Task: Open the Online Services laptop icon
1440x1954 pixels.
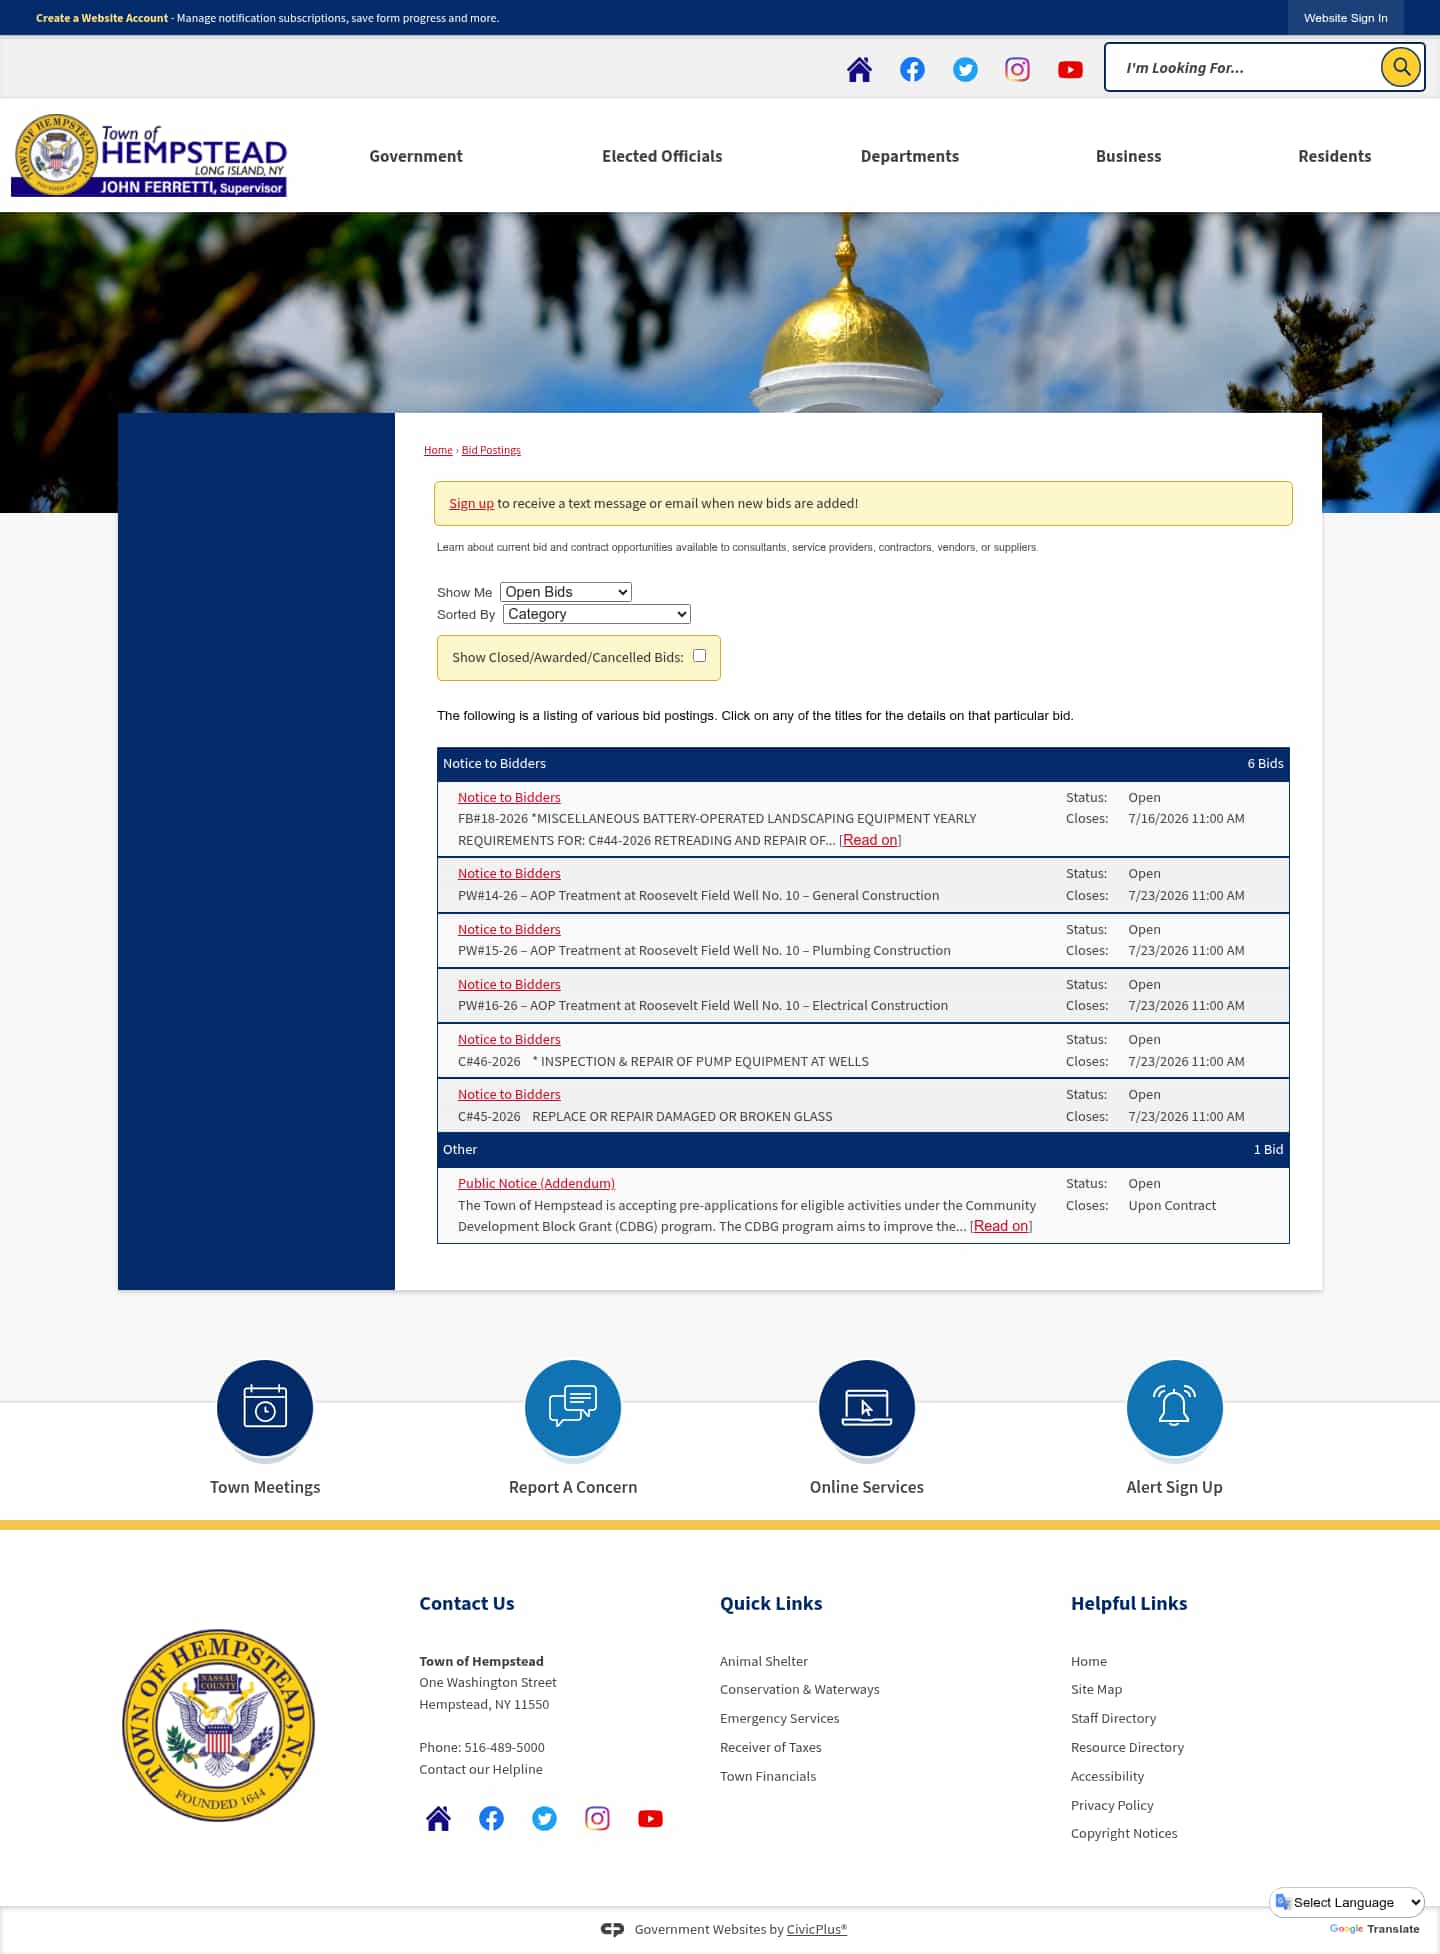Action: (867, 1408)
